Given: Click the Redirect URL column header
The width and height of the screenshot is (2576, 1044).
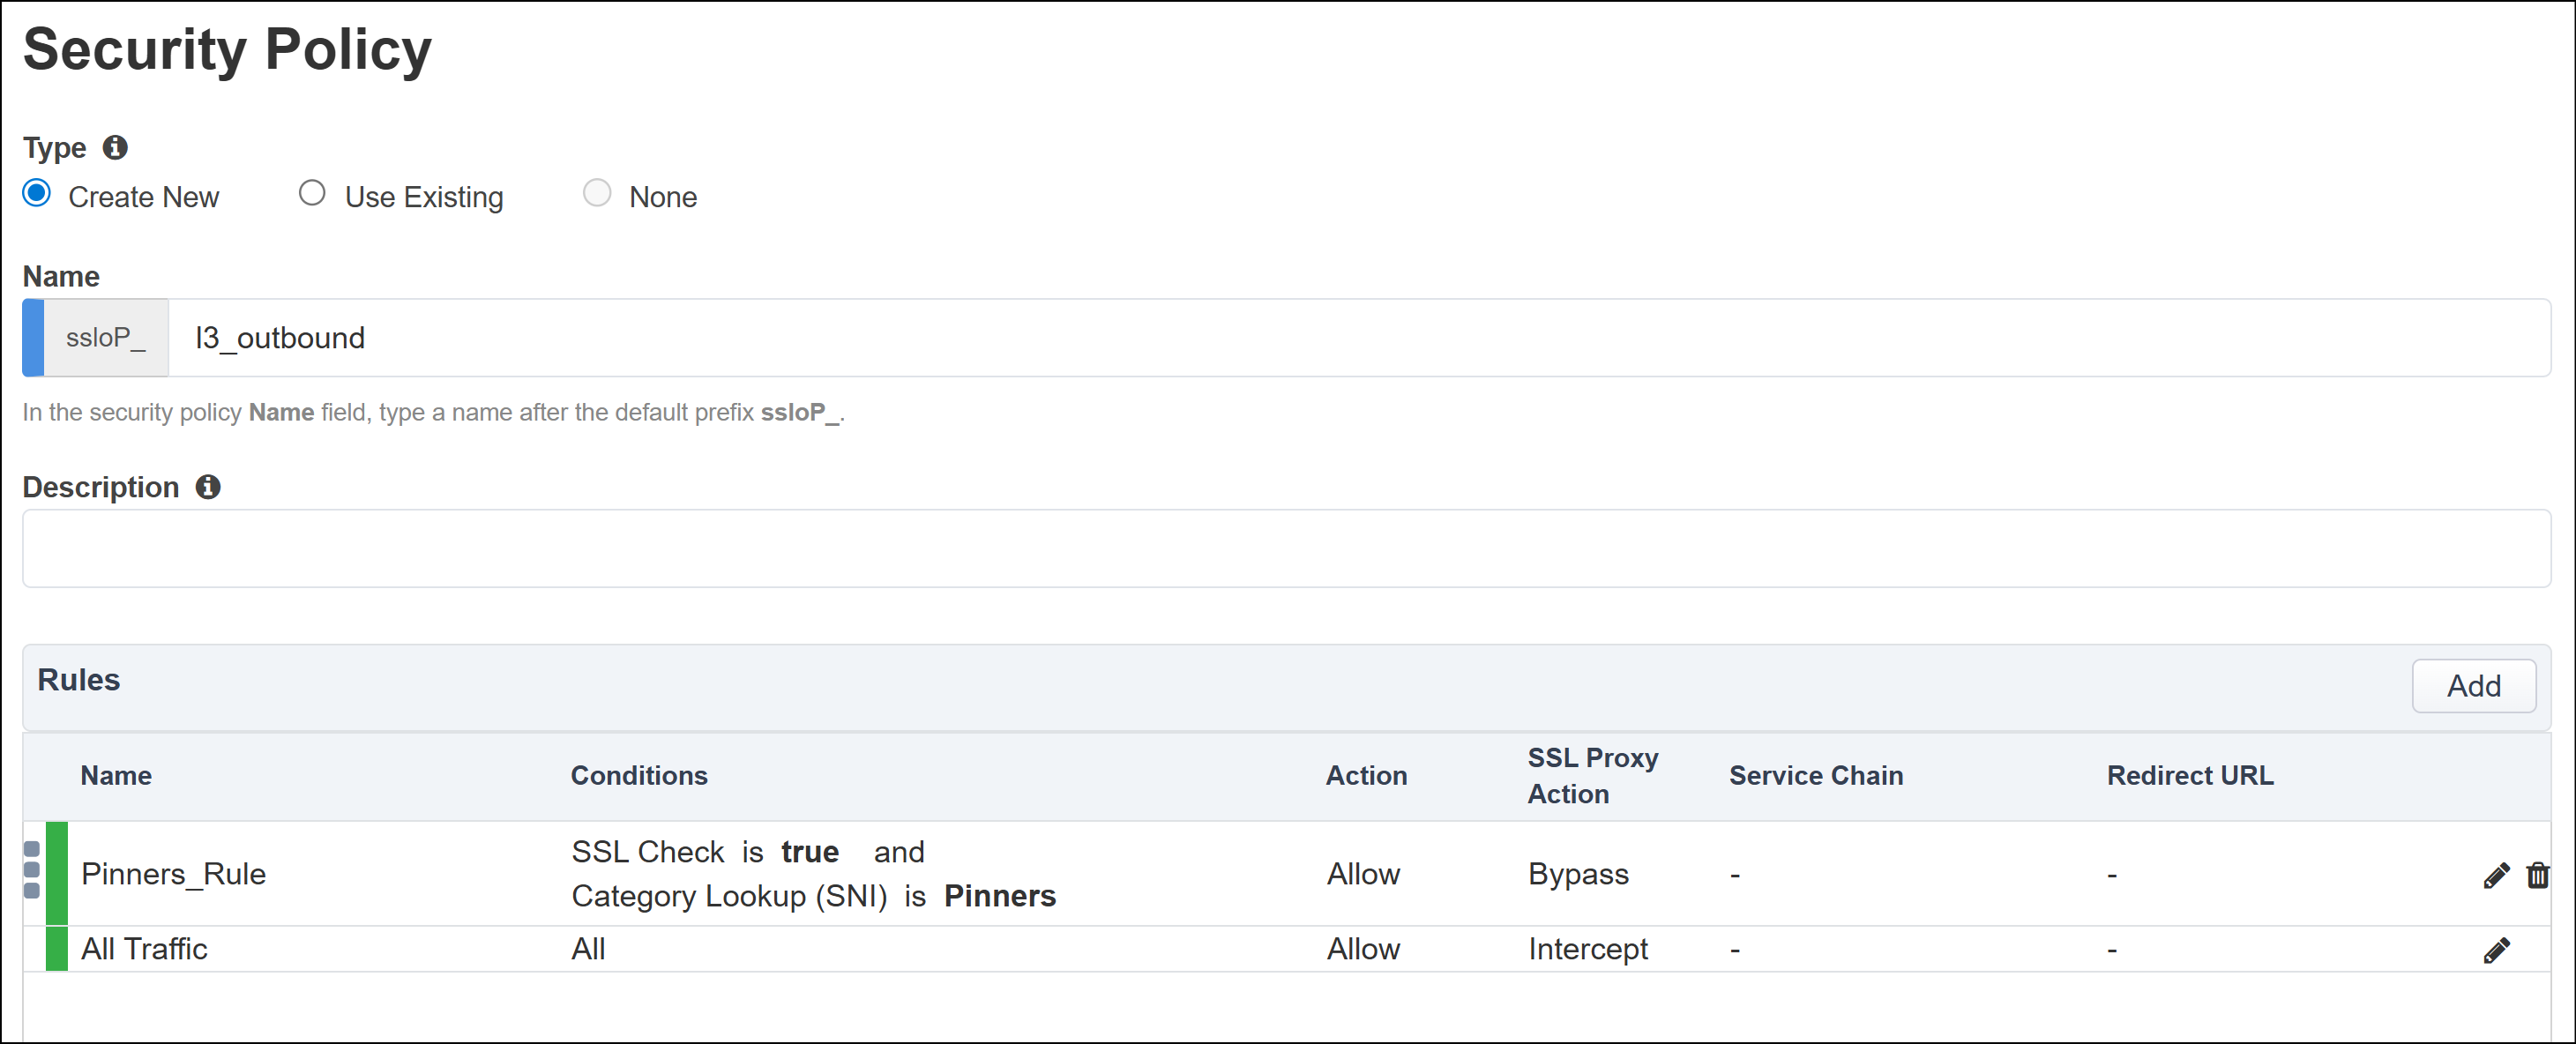Looking at the screenshot, I should pyautogui.click(x=2190, y=775).
